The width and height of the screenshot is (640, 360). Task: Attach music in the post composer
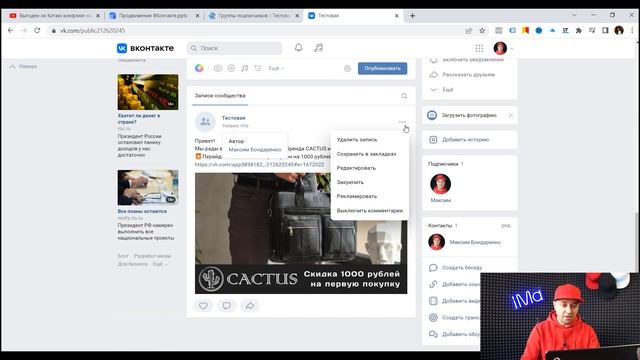244,68
